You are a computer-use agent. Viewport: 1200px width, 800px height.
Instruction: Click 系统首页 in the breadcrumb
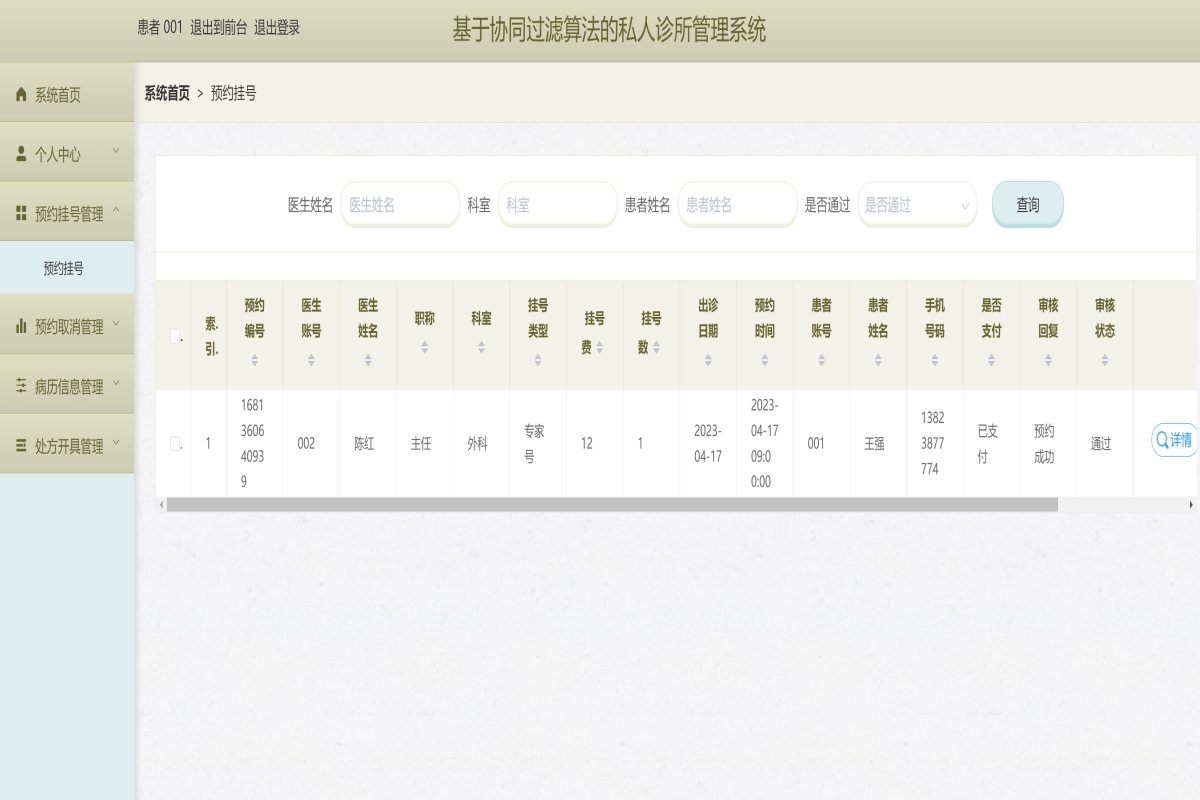tap(167, 93)
